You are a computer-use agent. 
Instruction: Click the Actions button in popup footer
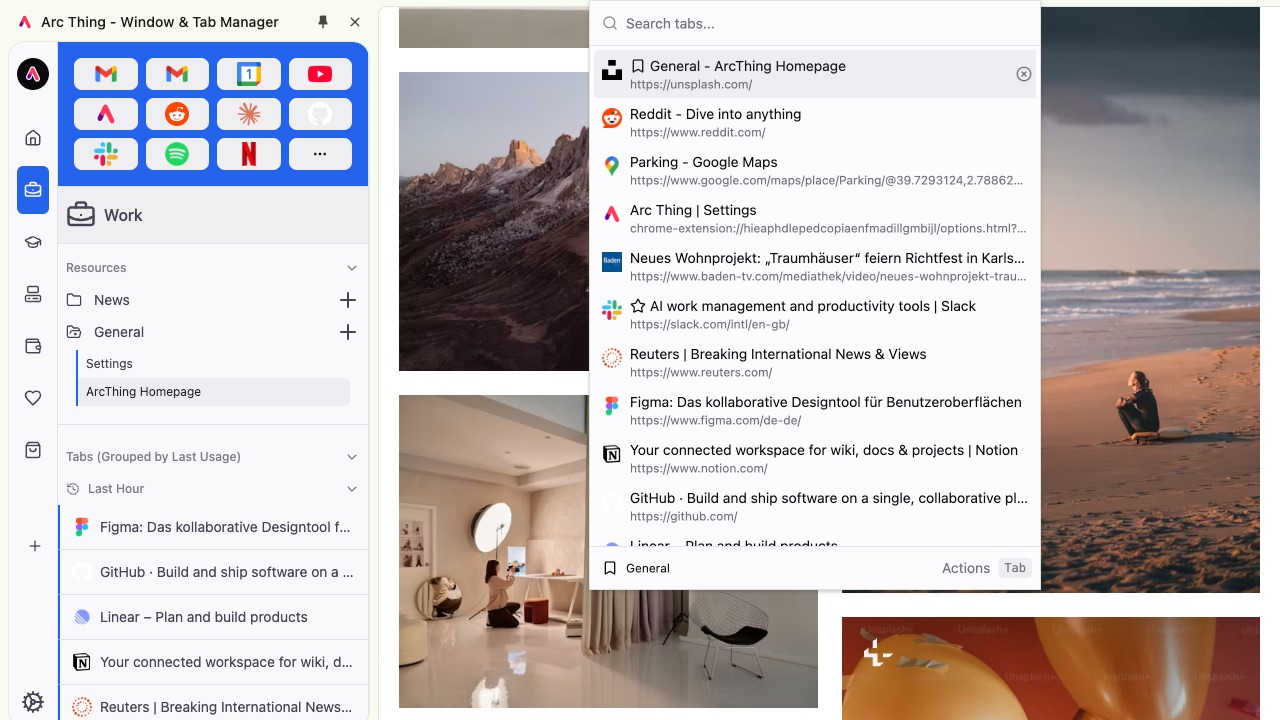point(965,568)
